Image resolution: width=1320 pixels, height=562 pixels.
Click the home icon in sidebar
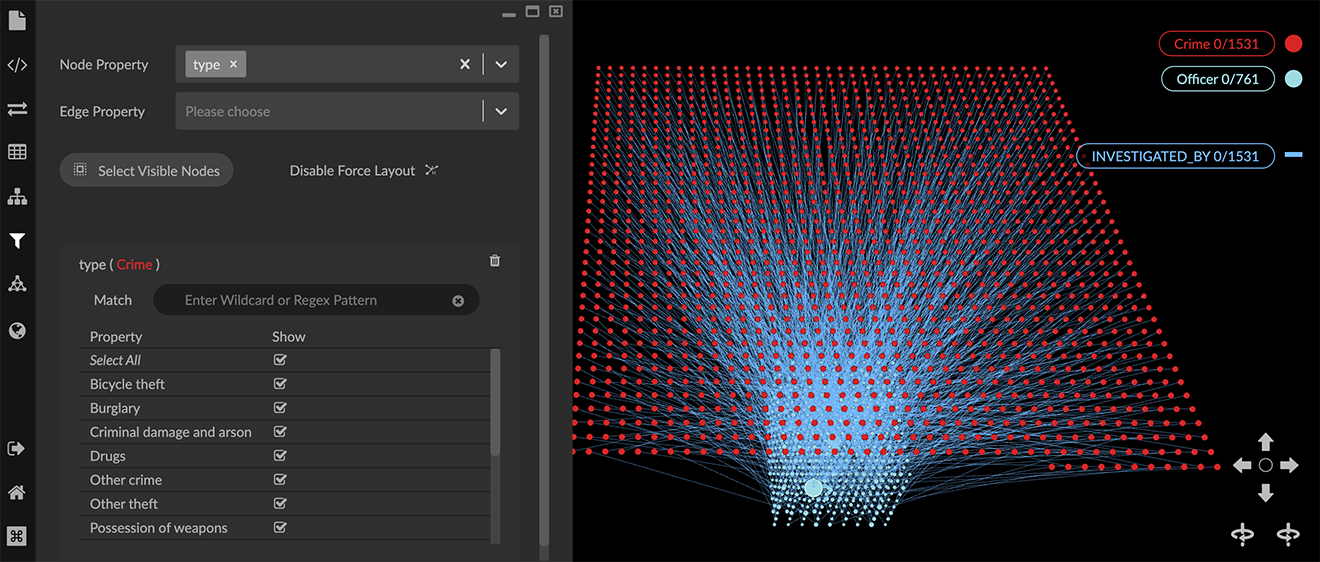click(17, 492)
